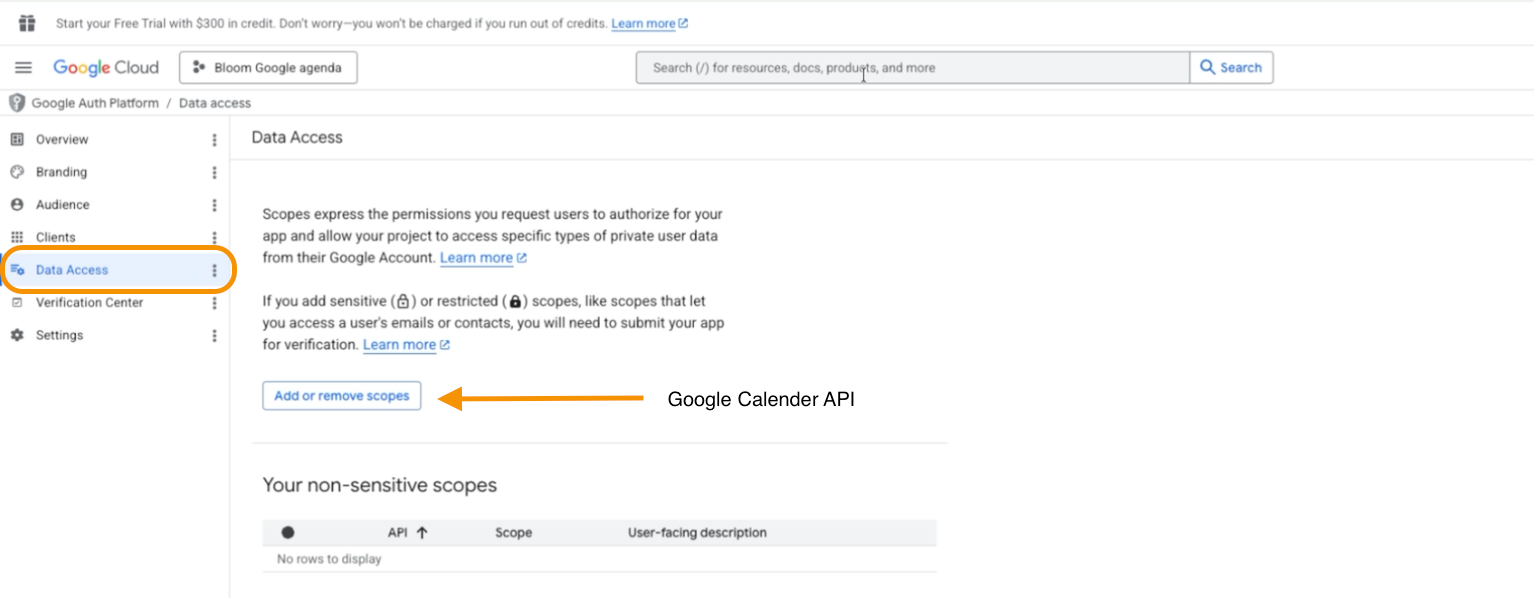Open the hamburger navigation menu

click(23, 68)
